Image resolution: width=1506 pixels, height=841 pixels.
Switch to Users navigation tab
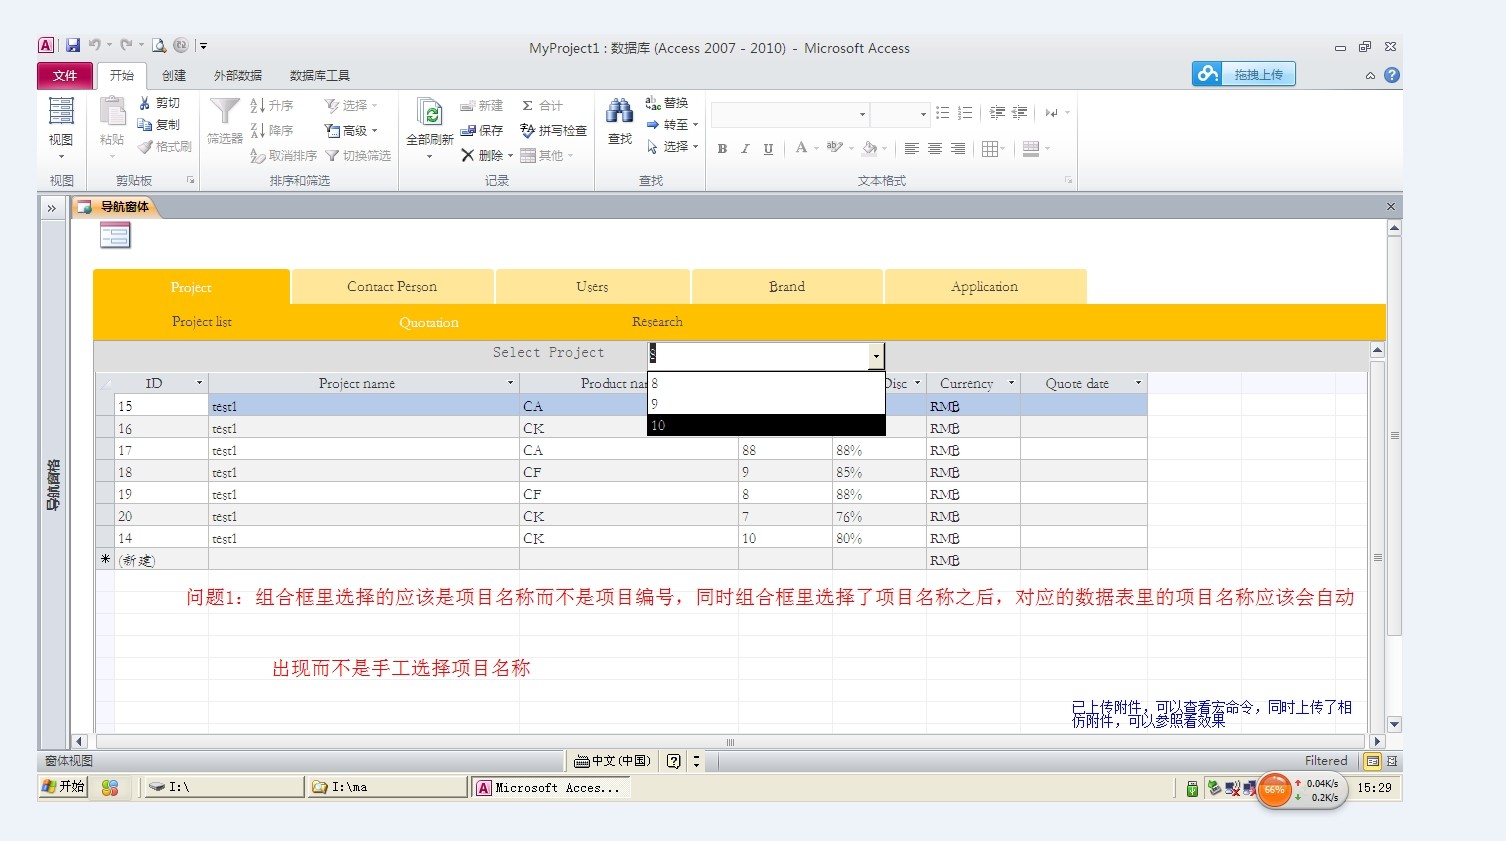[592, 287]
